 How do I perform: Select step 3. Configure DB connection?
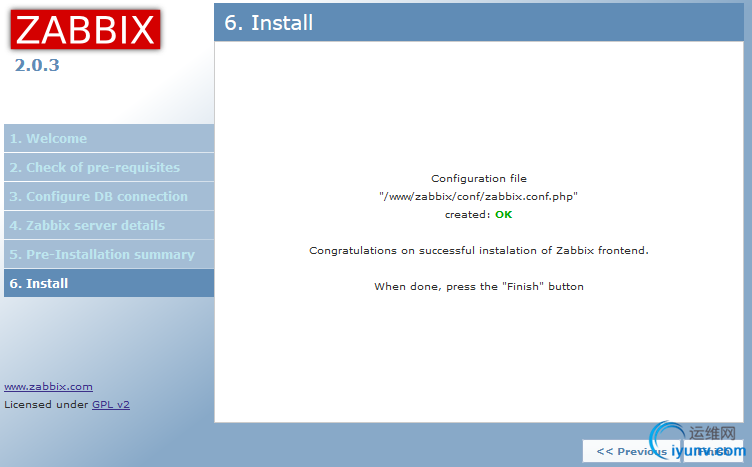tap(109, 197)
